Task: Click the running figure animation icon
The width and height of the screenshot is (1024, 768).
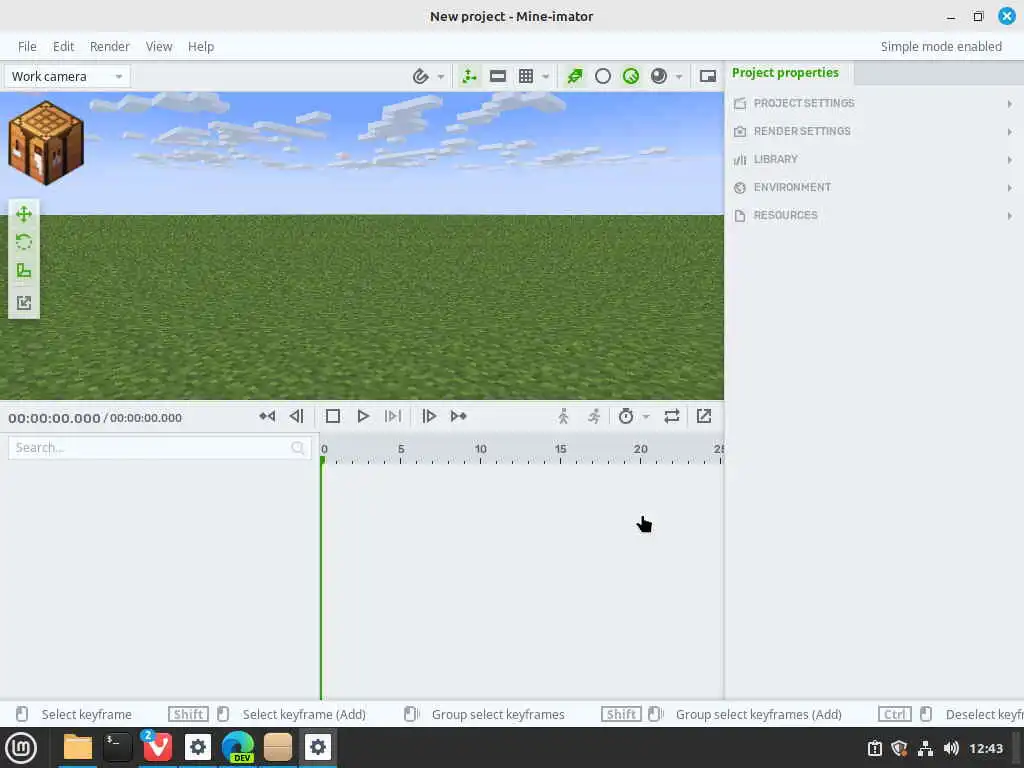Action: point(594,416)
